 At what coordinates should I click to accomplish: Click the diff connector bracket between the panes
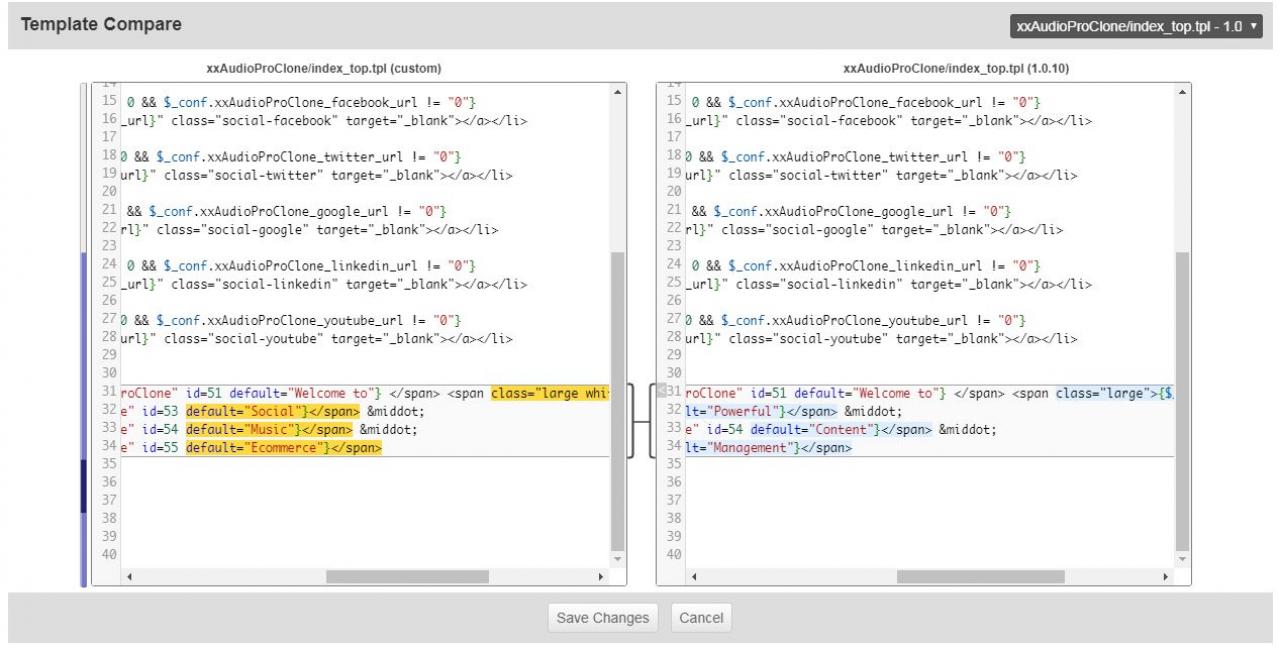[641, 420]
